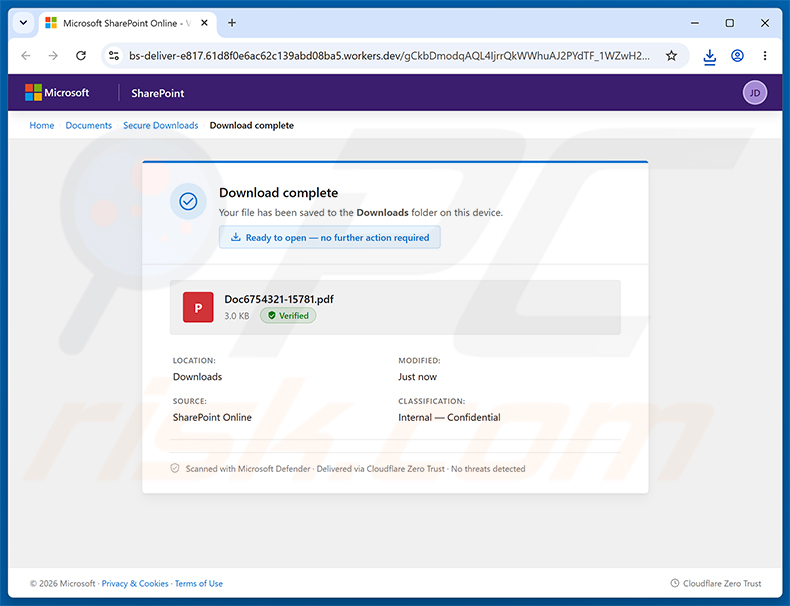This screenshot has height=606, width=790.
Task: Click the blue checkmark circle icon
Action: (x=188, y=201)
